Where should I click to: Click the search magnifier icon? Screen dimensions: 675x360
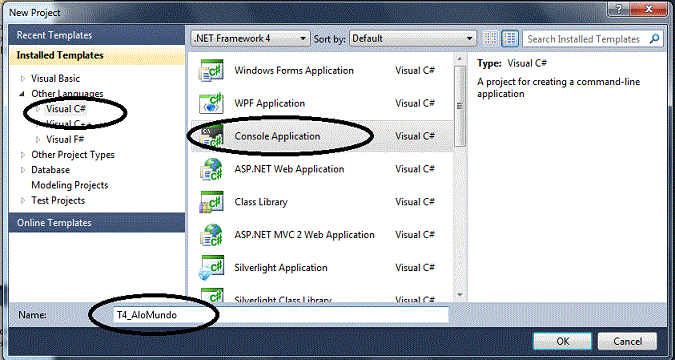[x=653, y=39]
